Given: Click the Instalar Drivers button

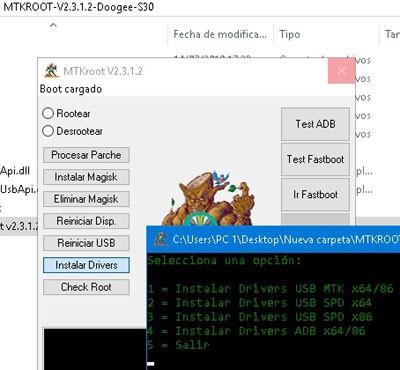Looking at the screenshot, I should (x=86, y=265).
